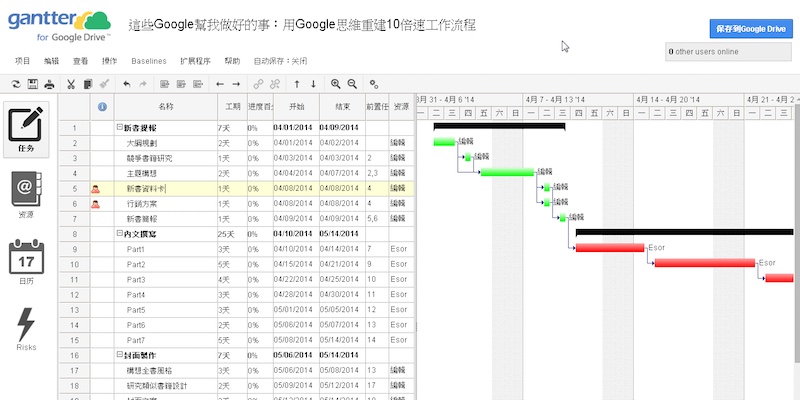Open the 资源 resources view
Viewport: 800px width, 400px height.
(26, 195)
